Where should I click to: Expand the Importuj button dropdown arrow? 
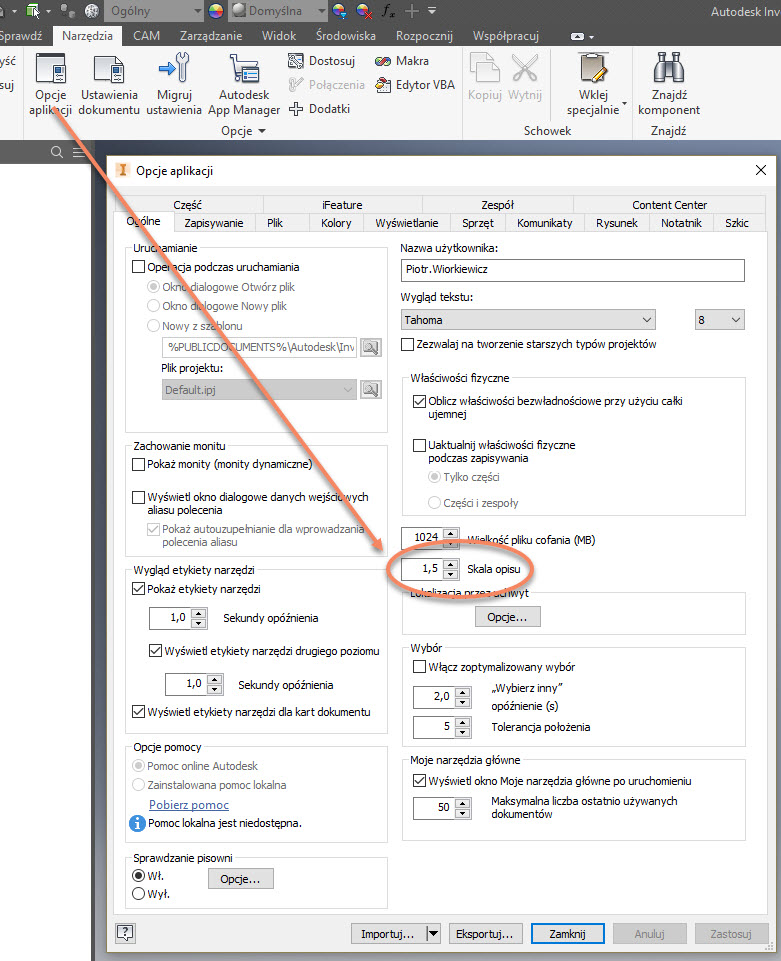pyautogui.click(x=432, y=934)
